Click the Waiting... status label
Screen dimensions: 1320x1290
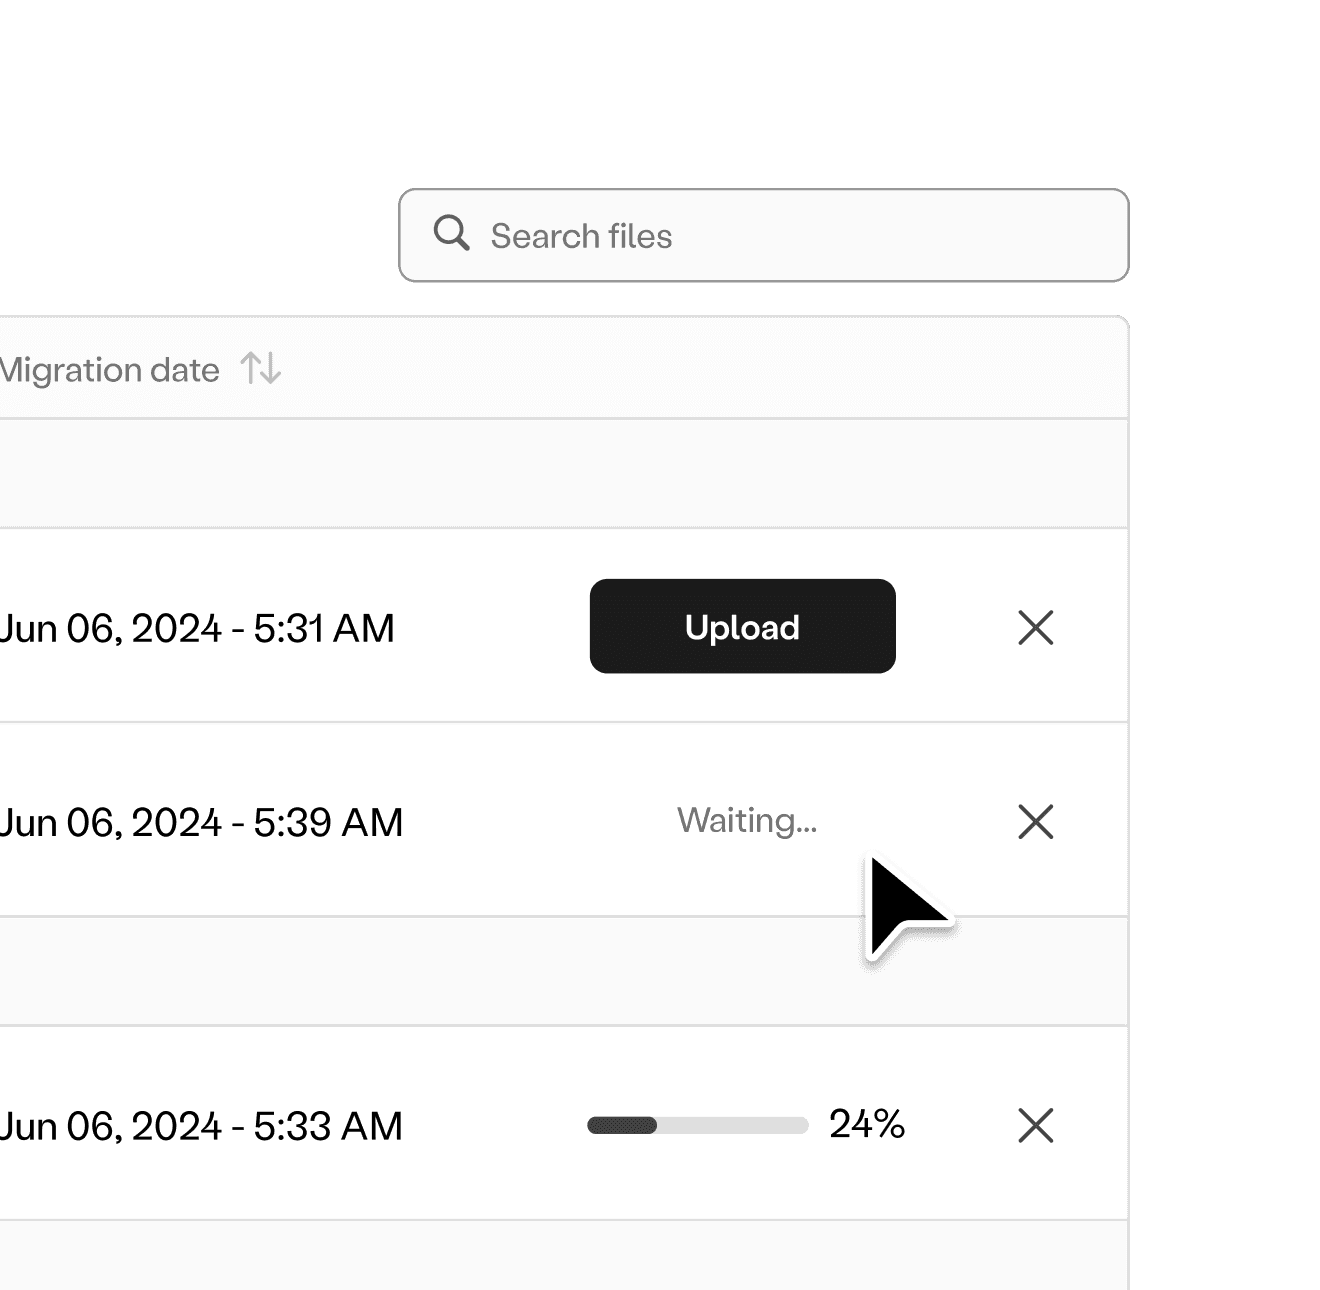[x=747, y=820]
